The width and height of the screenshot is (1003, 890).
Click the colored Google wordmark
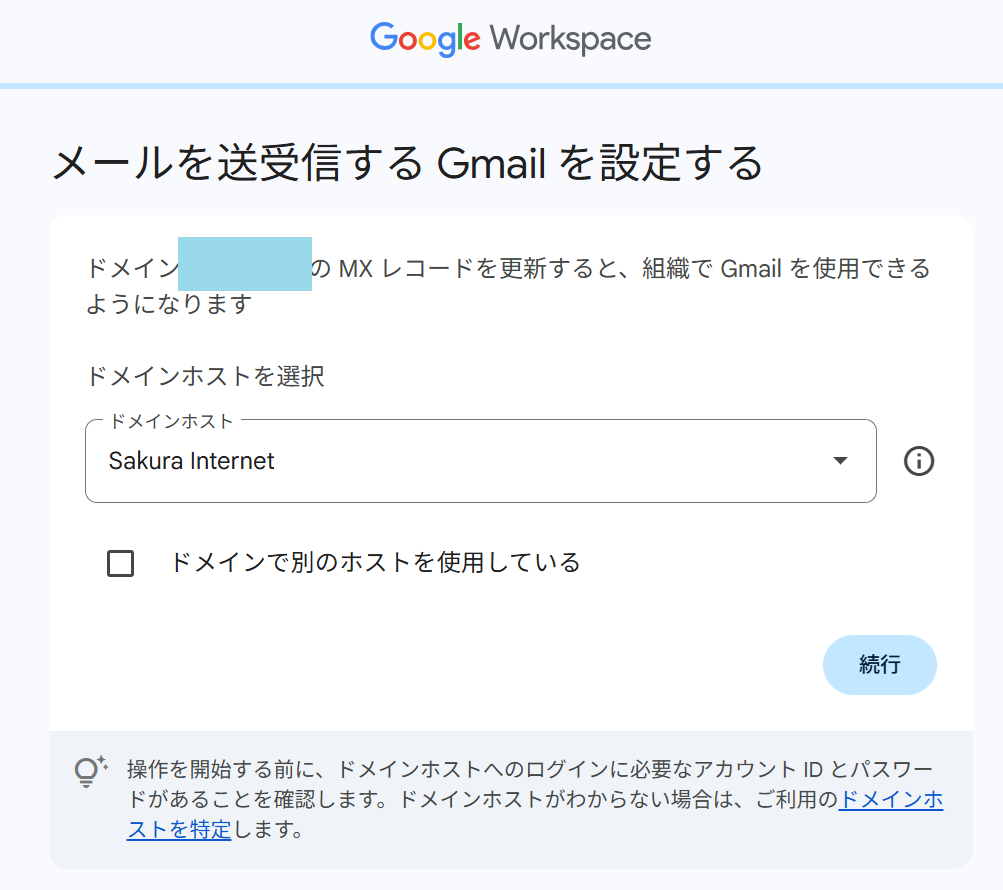coord(425,39)
